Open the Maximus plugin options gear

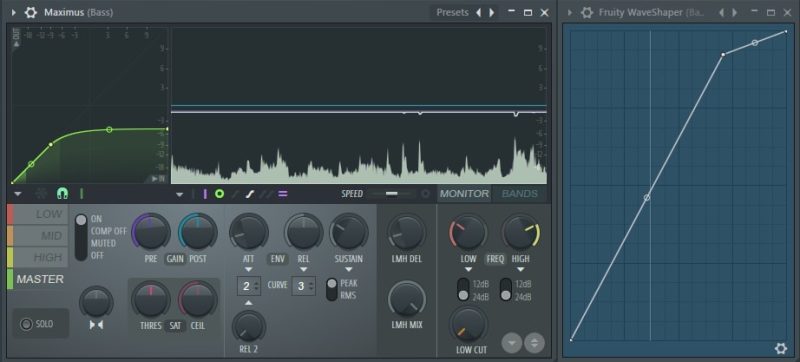point(31,12)
